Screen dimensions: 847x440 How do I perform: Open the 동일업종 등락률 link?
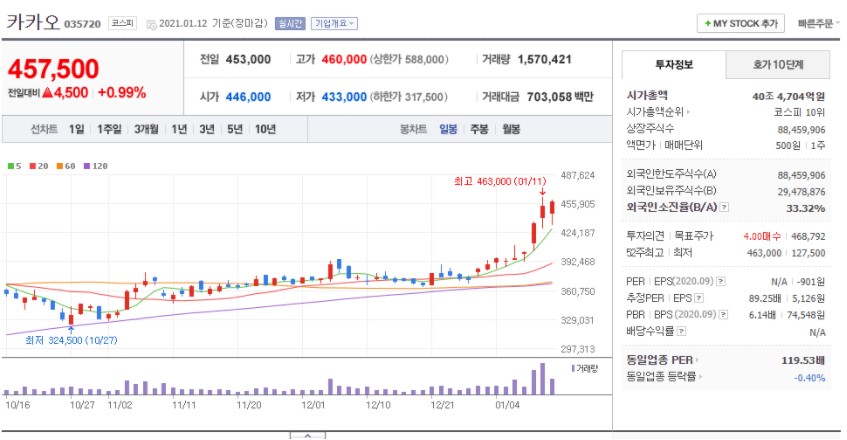[663, 377]
